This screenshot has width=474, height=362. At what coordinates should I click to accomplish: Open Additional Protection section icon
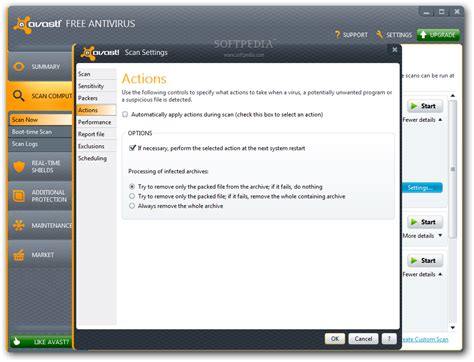click(19, 196)
